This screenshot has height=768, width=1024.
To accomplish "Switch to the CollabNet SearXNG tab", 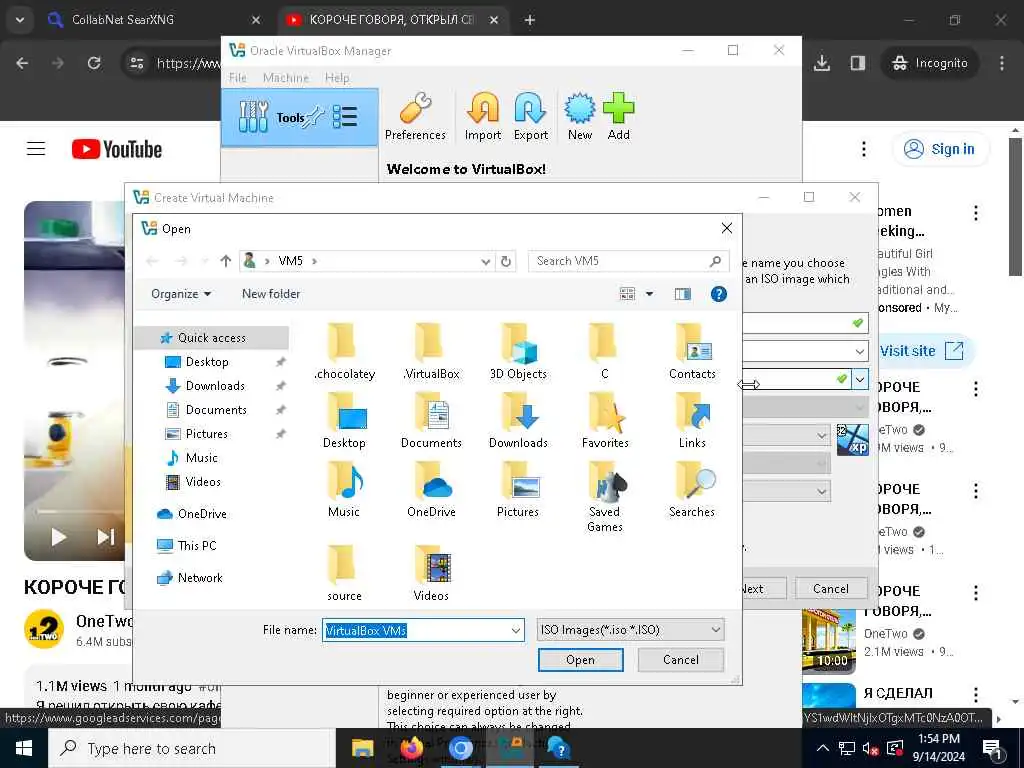I will pos(155,20).
